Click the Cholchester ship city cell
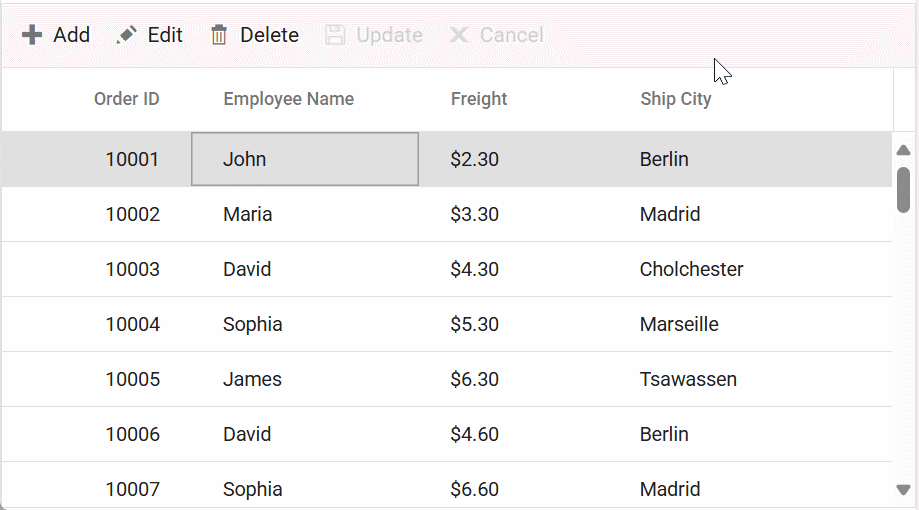The height and width of the screenshot is (510, 919). point(691,269)
